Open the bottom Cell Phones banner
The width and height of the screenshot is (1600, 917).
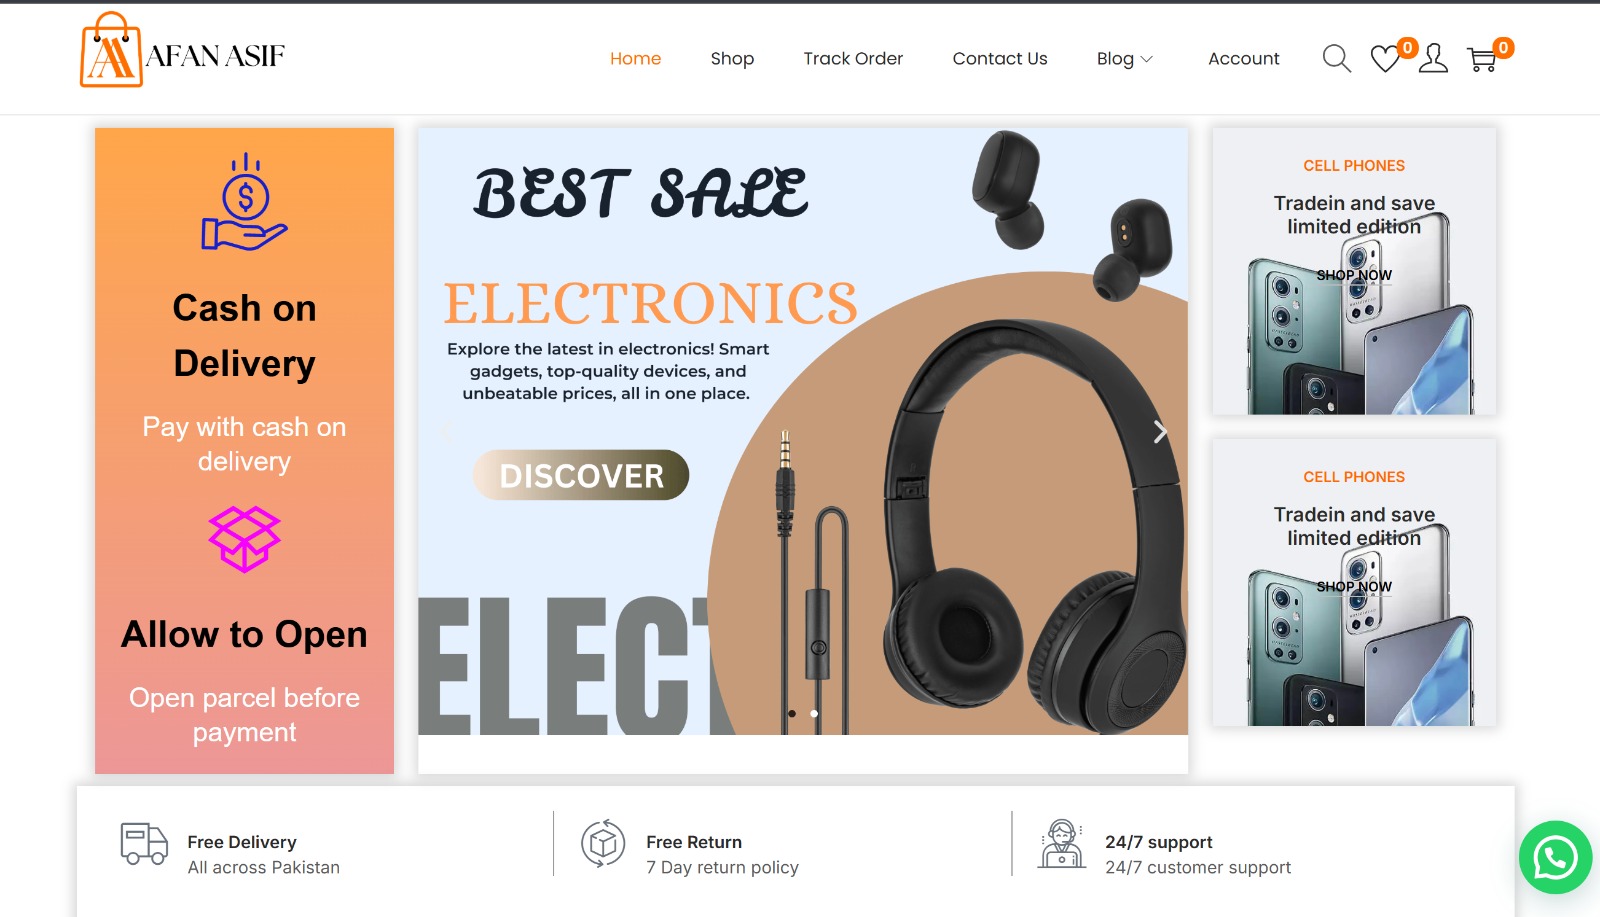1354,582
